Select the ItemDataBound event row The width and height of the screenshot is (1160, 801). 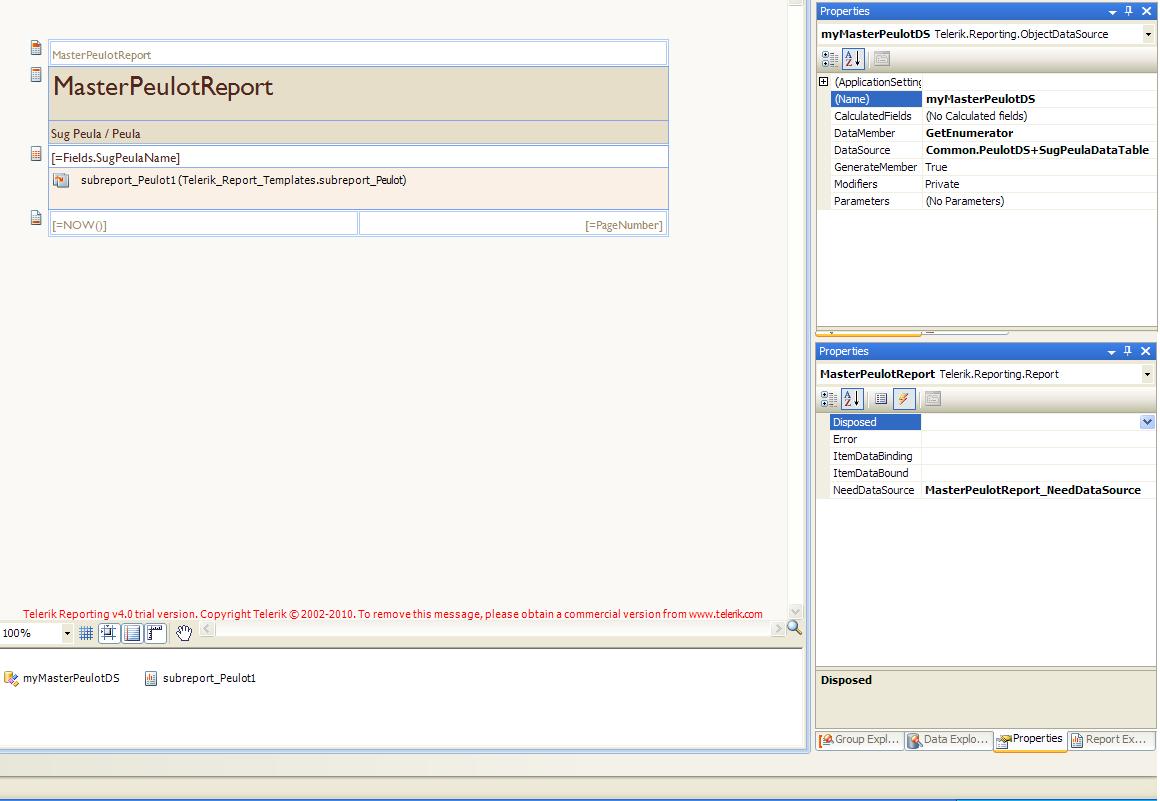[x=993, y=473]
